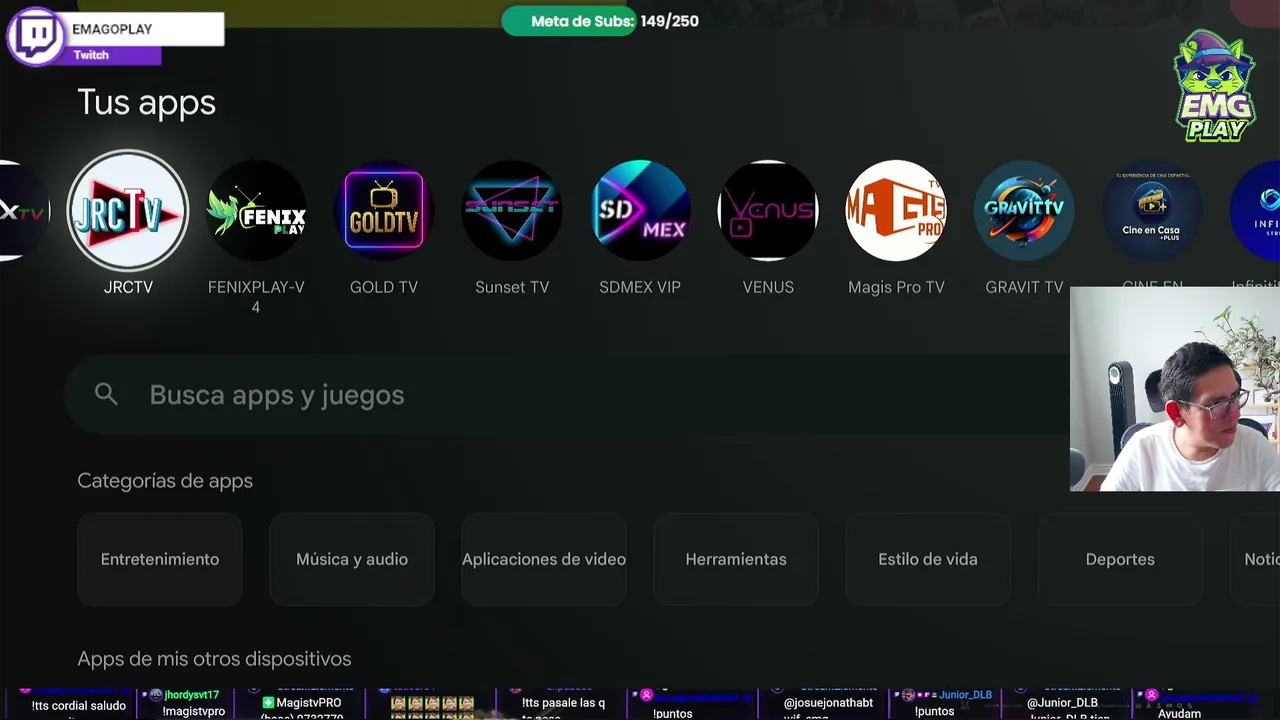
Task: Click the 'JRCTV' label under its icon
Action: (128, 287)
